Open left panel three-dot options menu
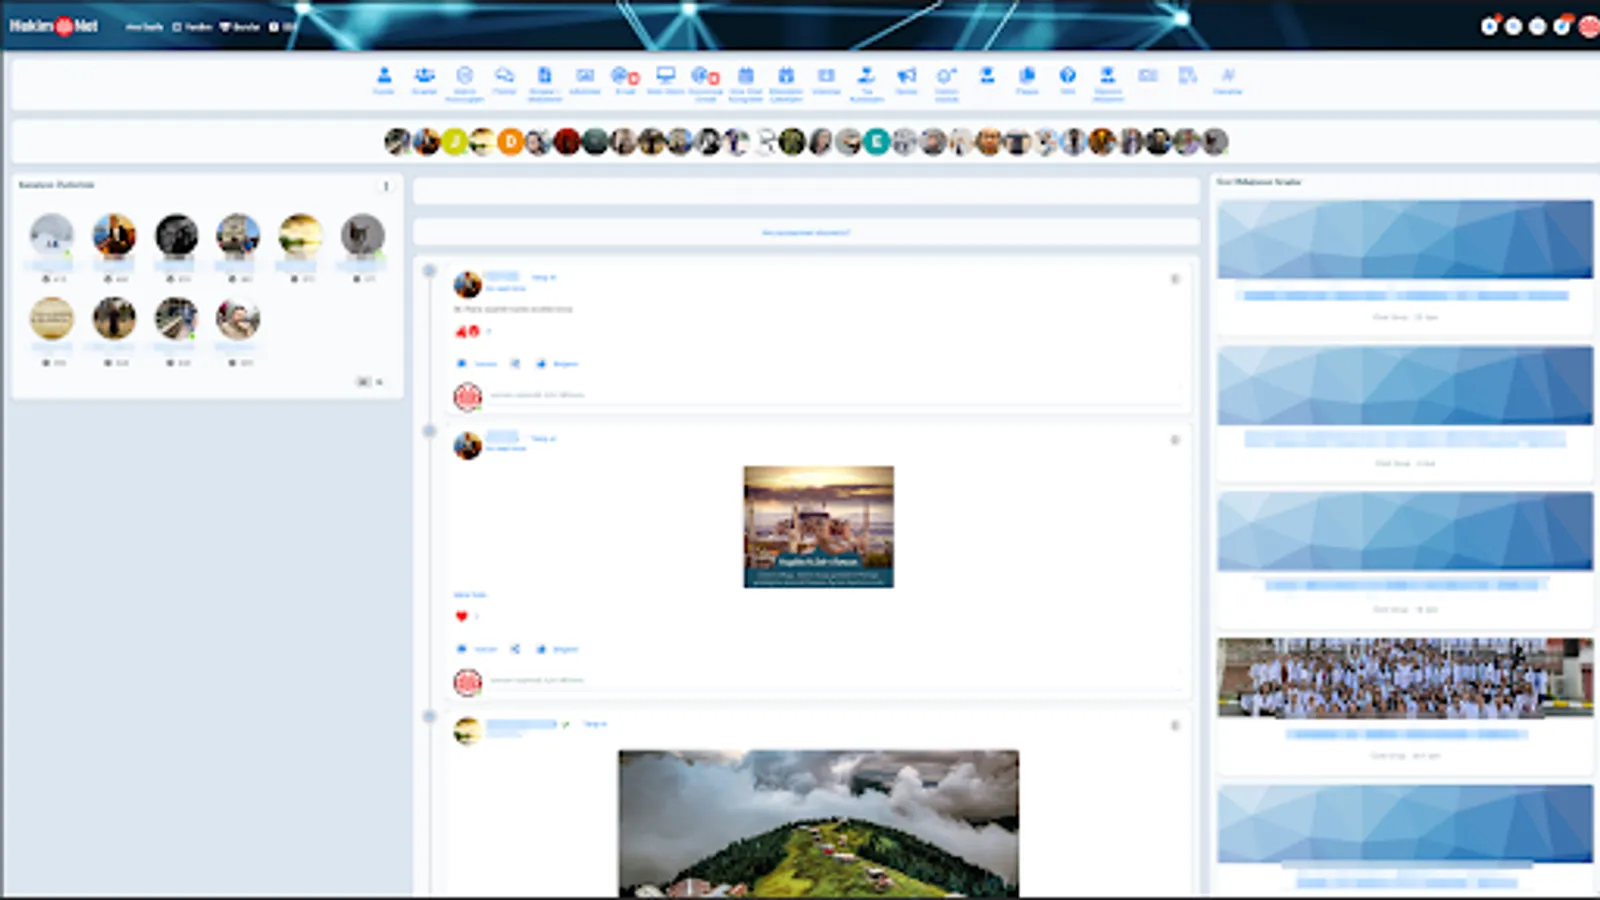This screenshot has width=1600, height=900. pyautogui.click(x=386, y=186)
